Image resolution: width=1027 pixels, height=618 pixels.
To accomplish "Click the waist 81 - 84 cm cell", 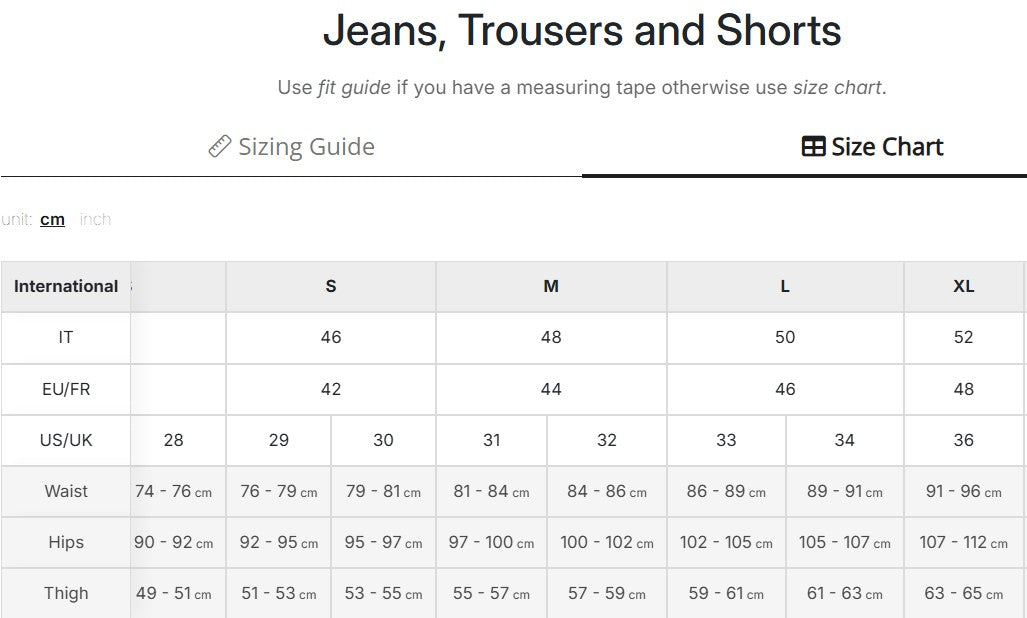I will tap(491, 491).
